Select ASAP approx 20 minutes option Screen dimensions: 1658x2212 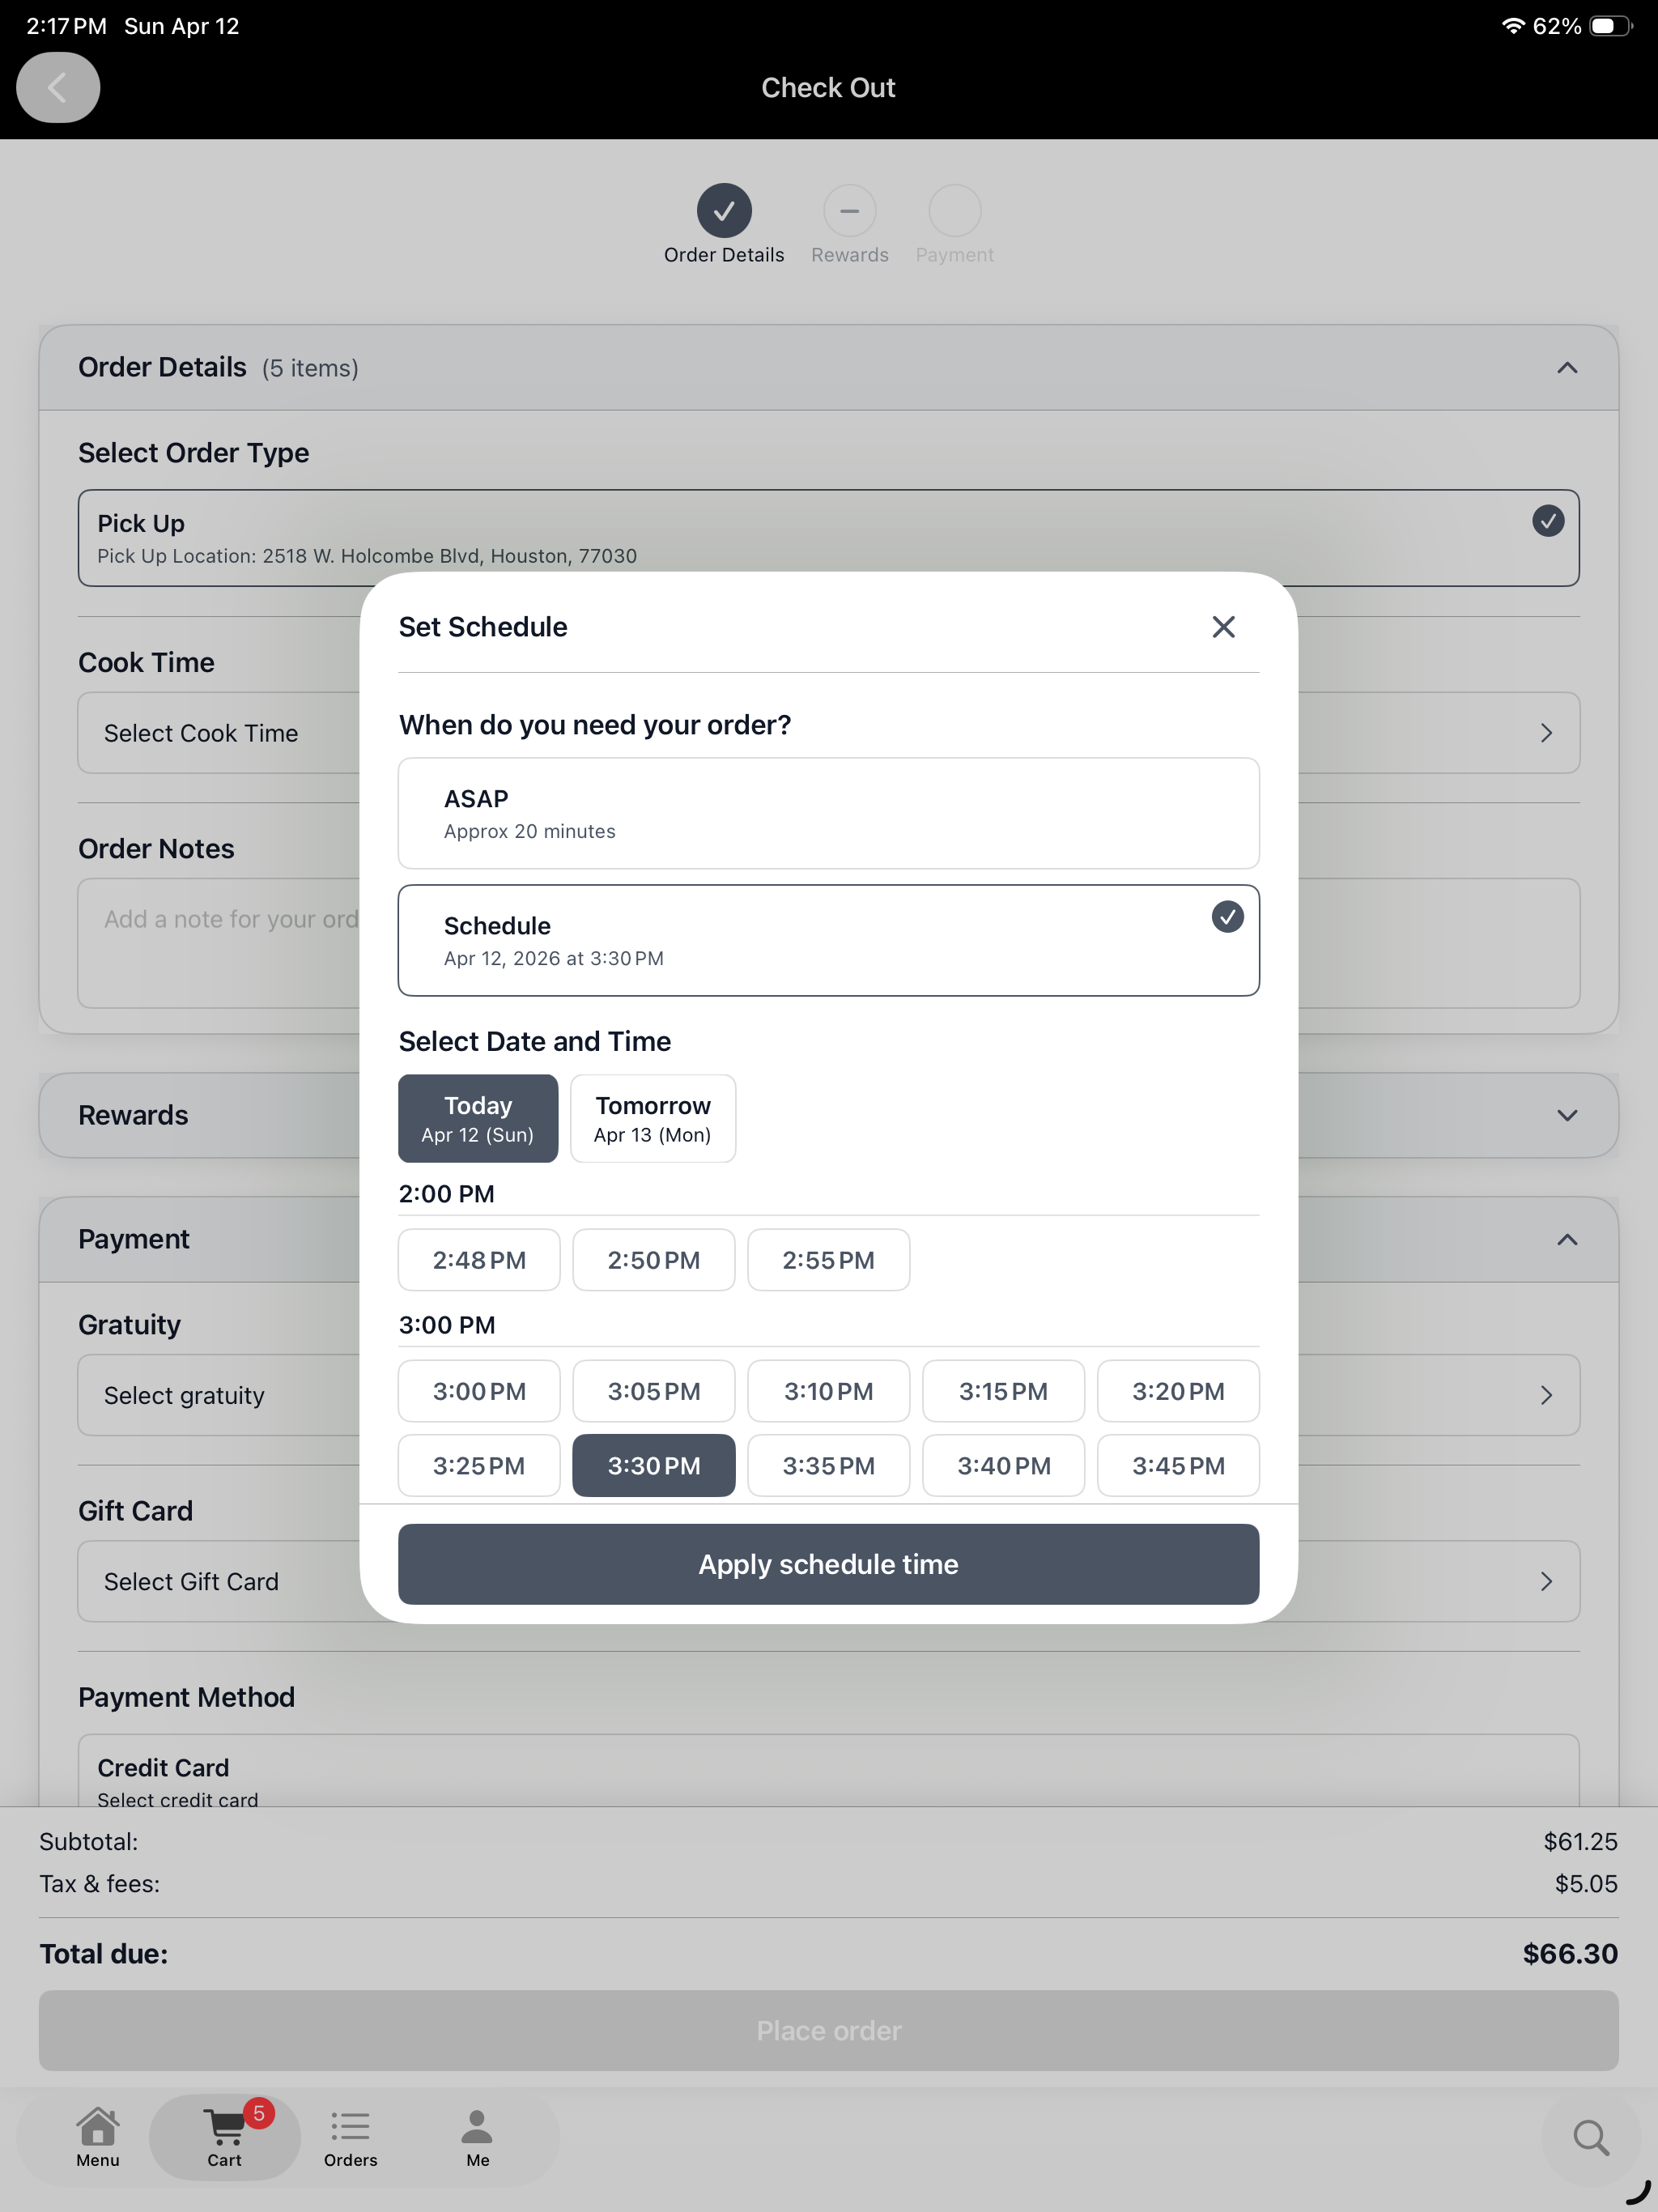pos(829,813)
